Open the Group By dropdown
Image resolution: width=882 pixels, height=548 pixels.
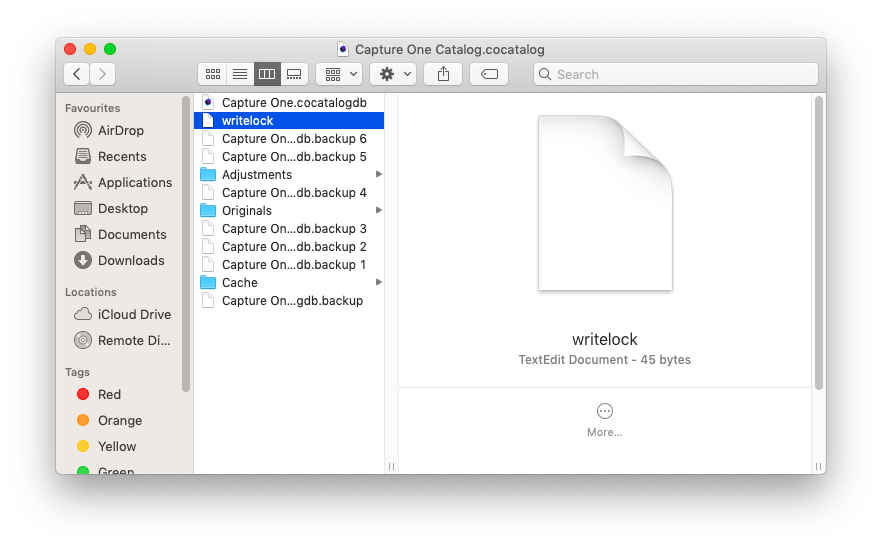(x=339, y=74)
